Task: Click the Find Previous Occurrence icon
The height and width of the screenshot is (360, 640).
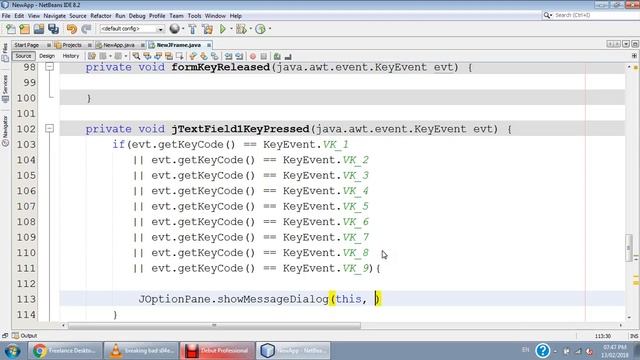Action: tap(147, 56)
